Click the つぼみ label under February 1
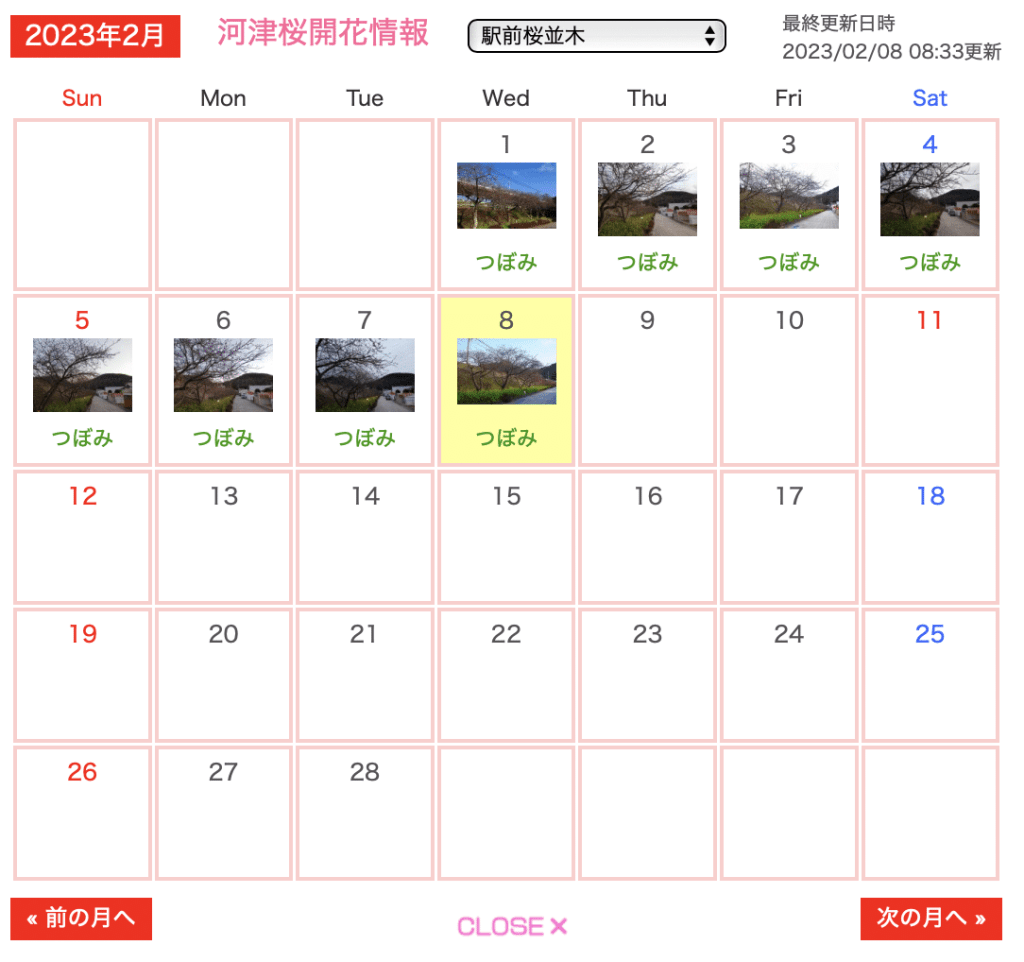This screenshot has height=962, width=1024. [506, 262]
